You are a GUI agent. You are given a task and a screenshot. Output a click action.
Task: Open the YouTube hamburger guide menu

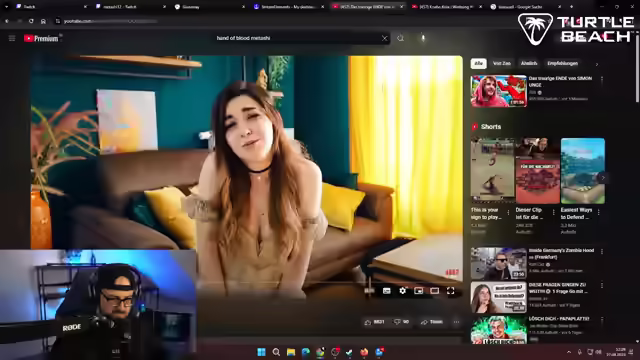[12, 38]
